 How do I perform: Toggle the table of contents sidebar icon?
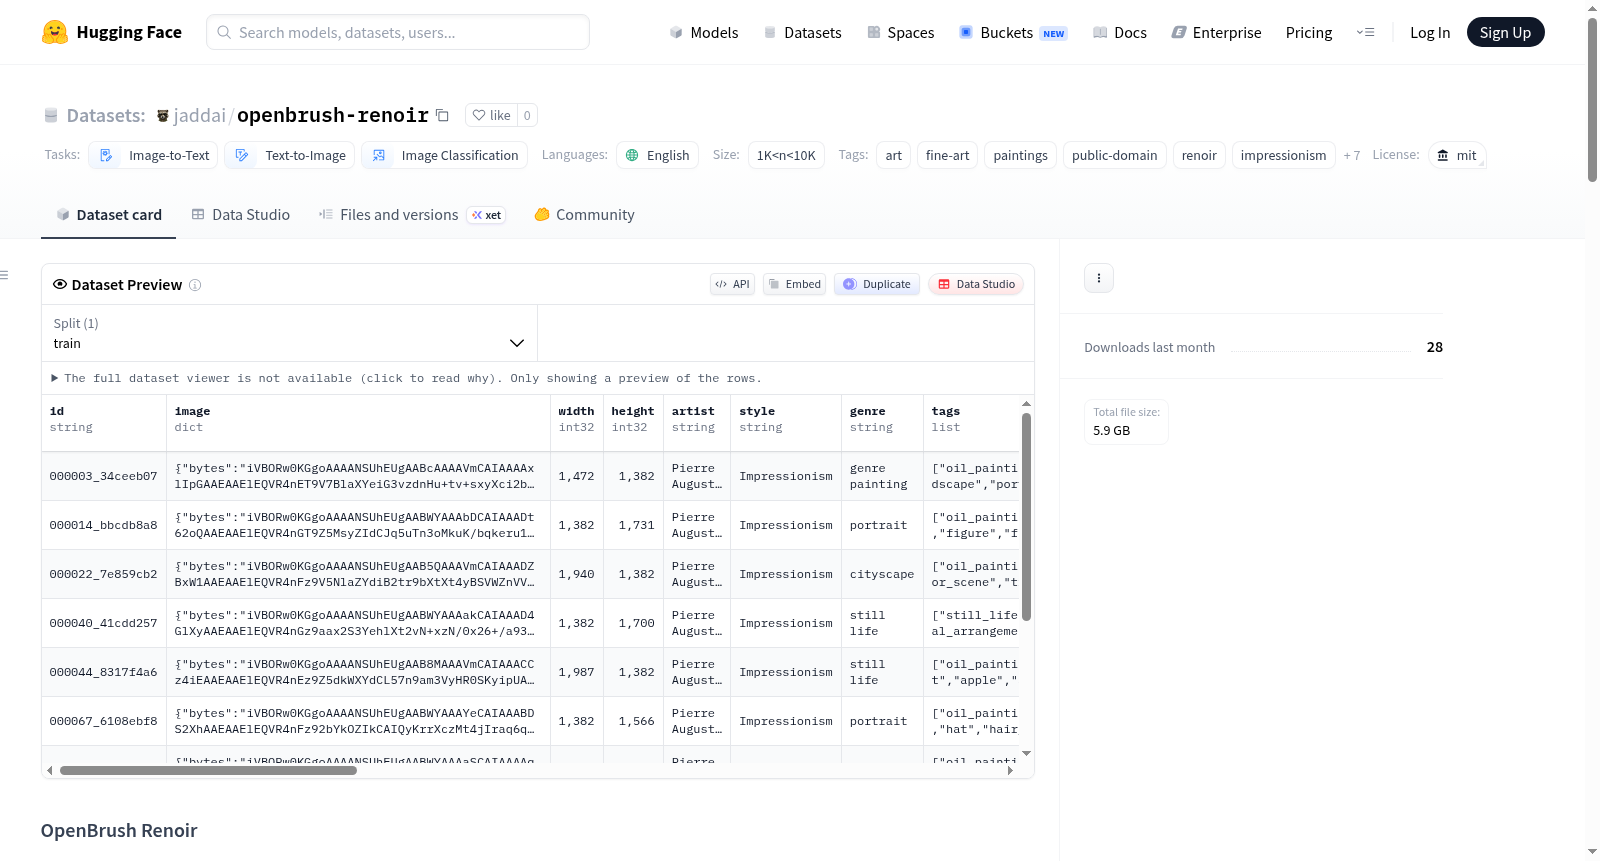pyautogui.click(x=4, y=275)
